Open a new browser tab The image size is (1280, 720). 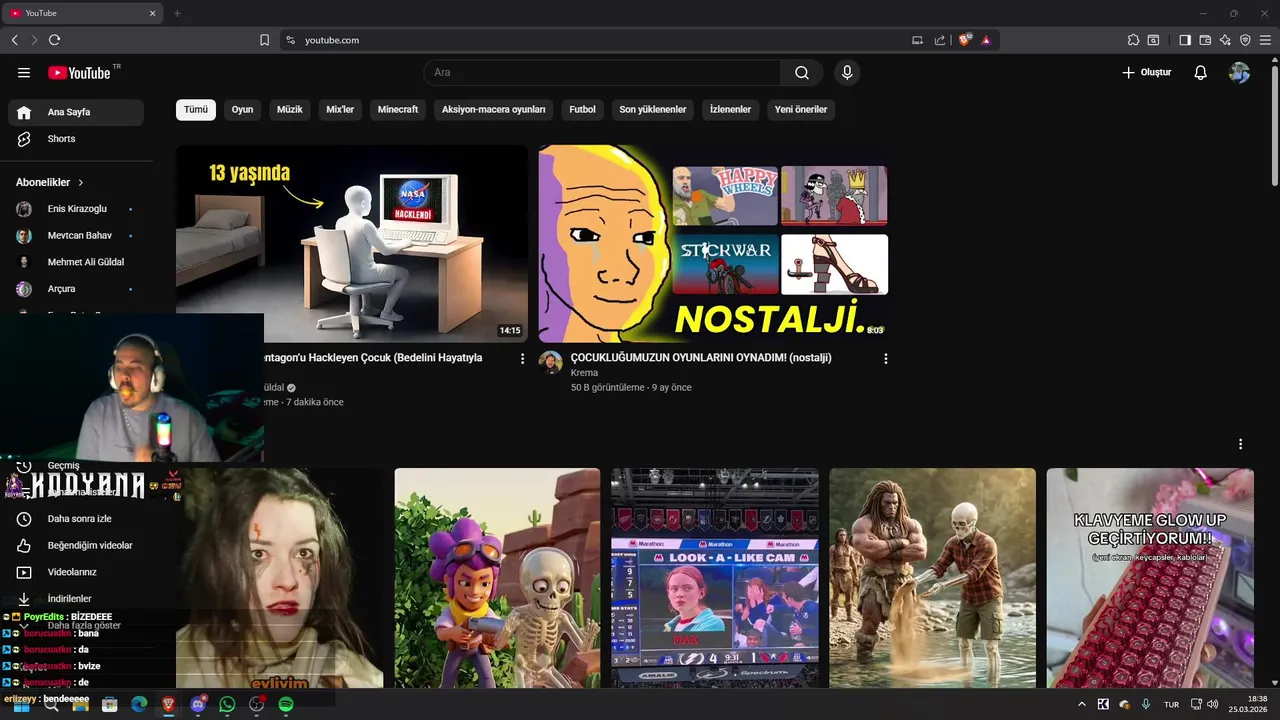pos(177,13)
